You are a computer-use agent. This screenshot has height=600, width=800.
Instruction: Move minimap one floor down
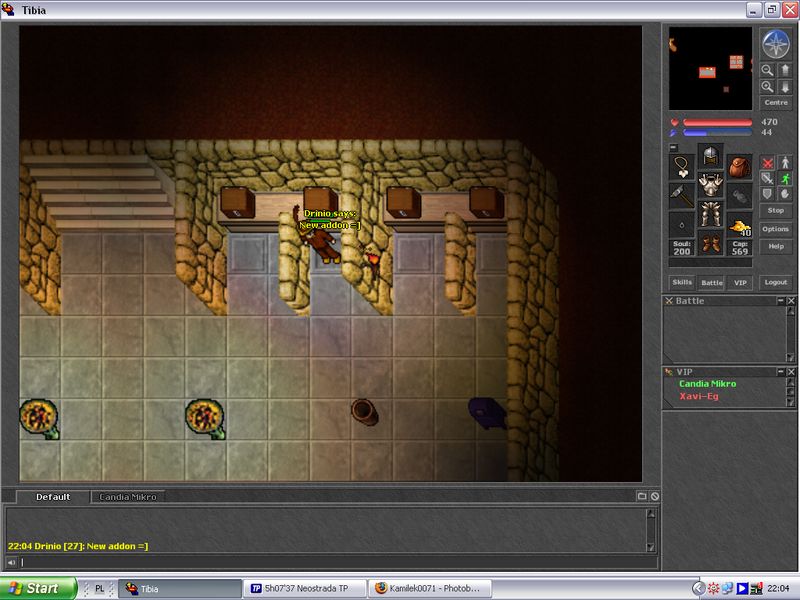point(785,87)
